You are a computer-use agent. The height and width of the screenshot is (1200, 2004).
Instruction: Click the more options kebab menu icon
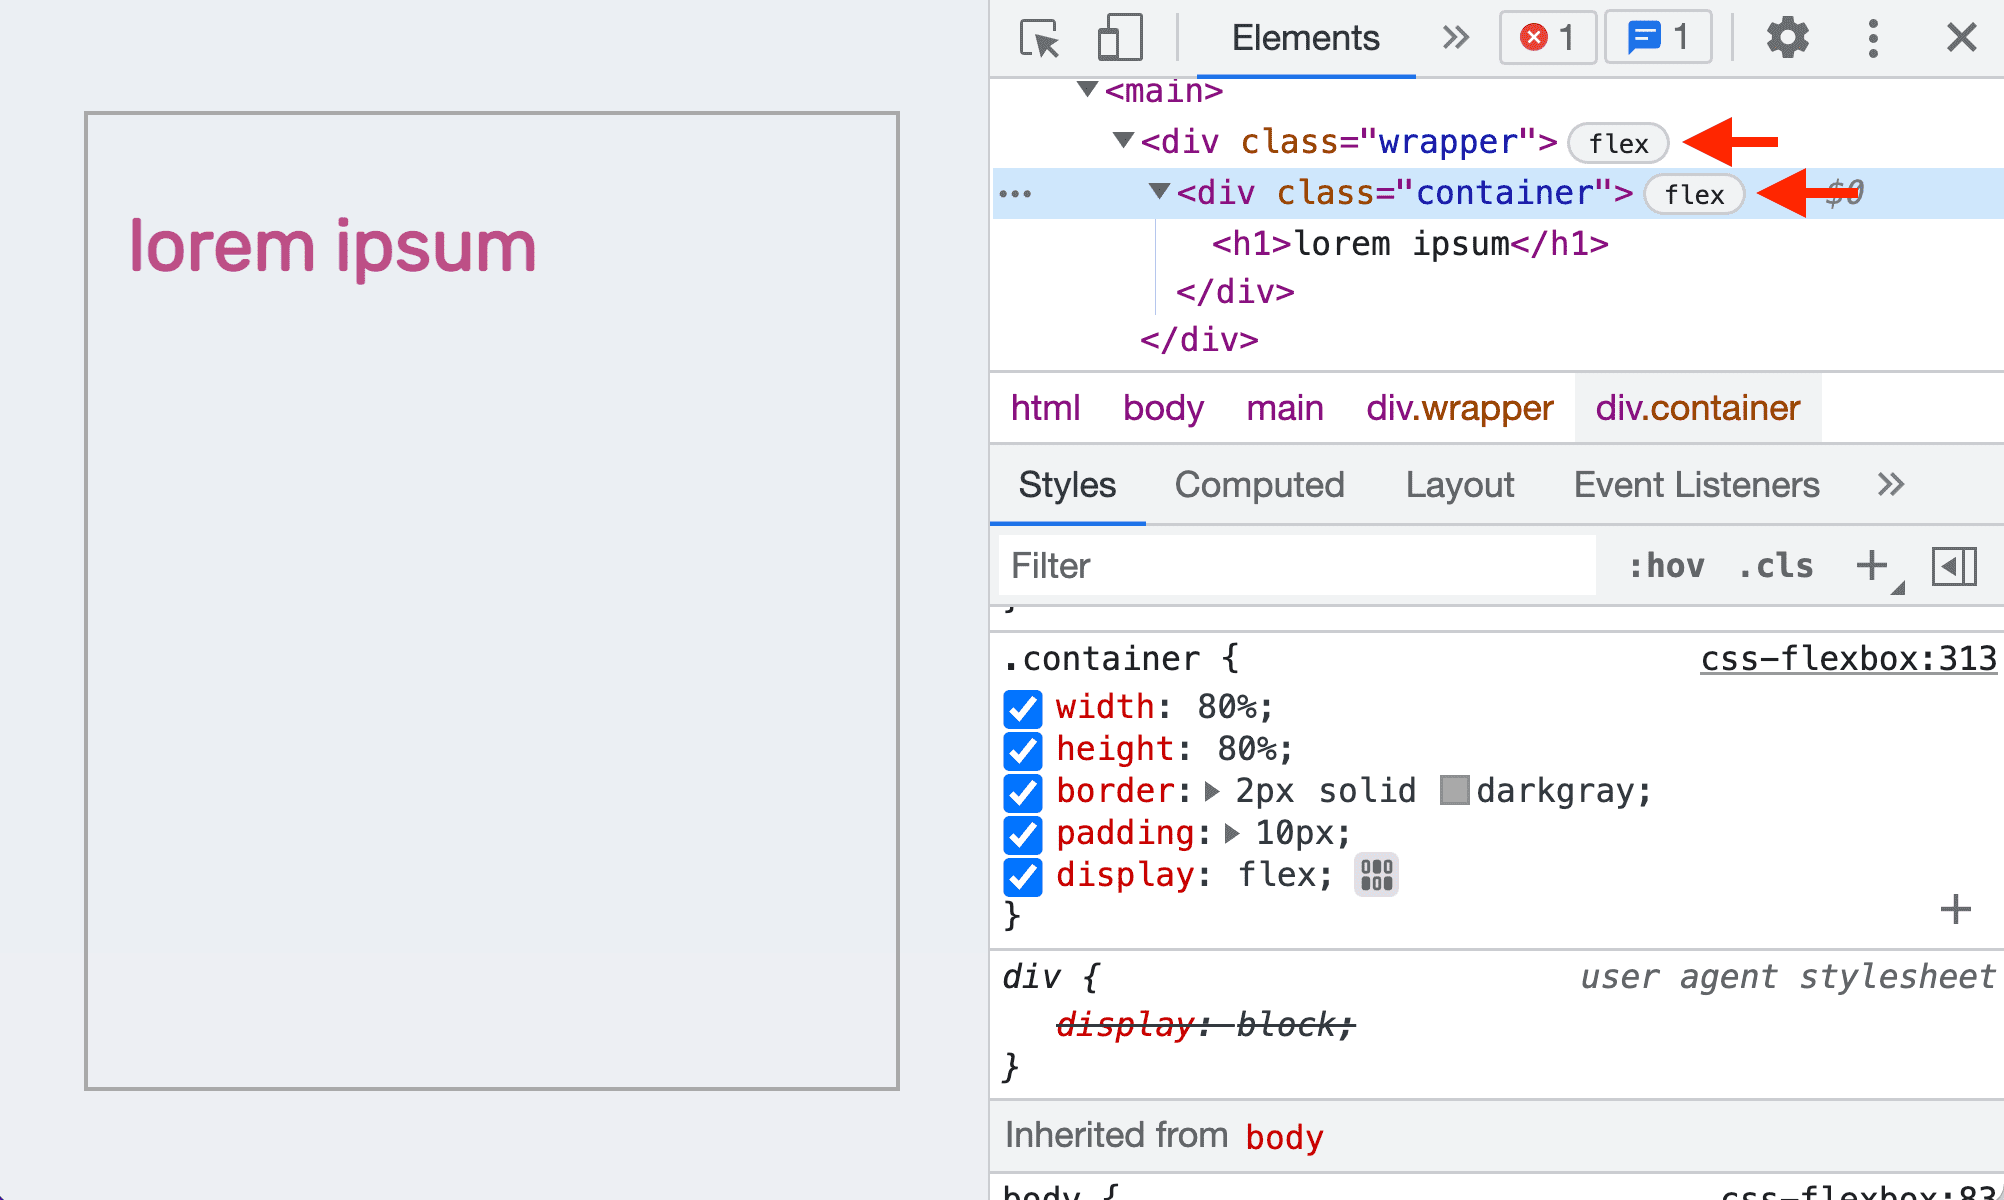tap(1873, 36)
